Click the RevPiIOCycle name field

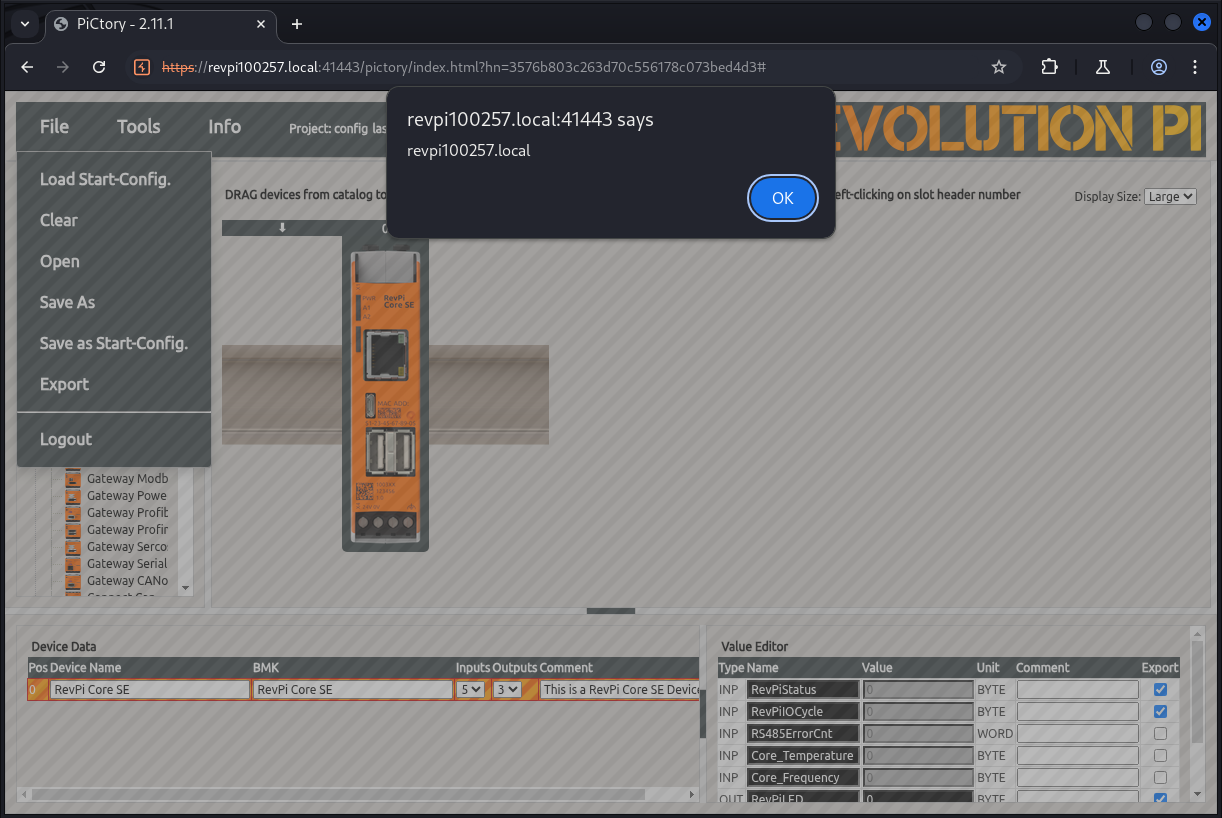(x=803, y=712)
